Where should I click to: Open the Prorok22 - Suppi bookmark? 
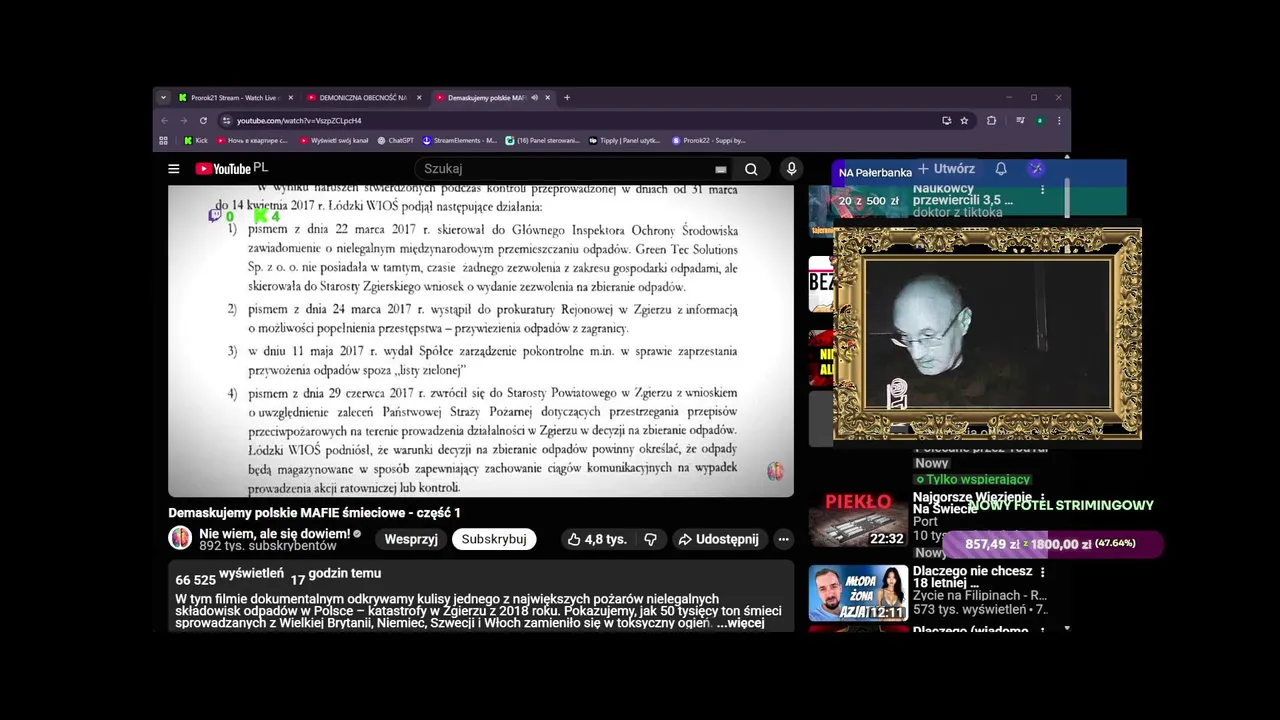point(709,141)
